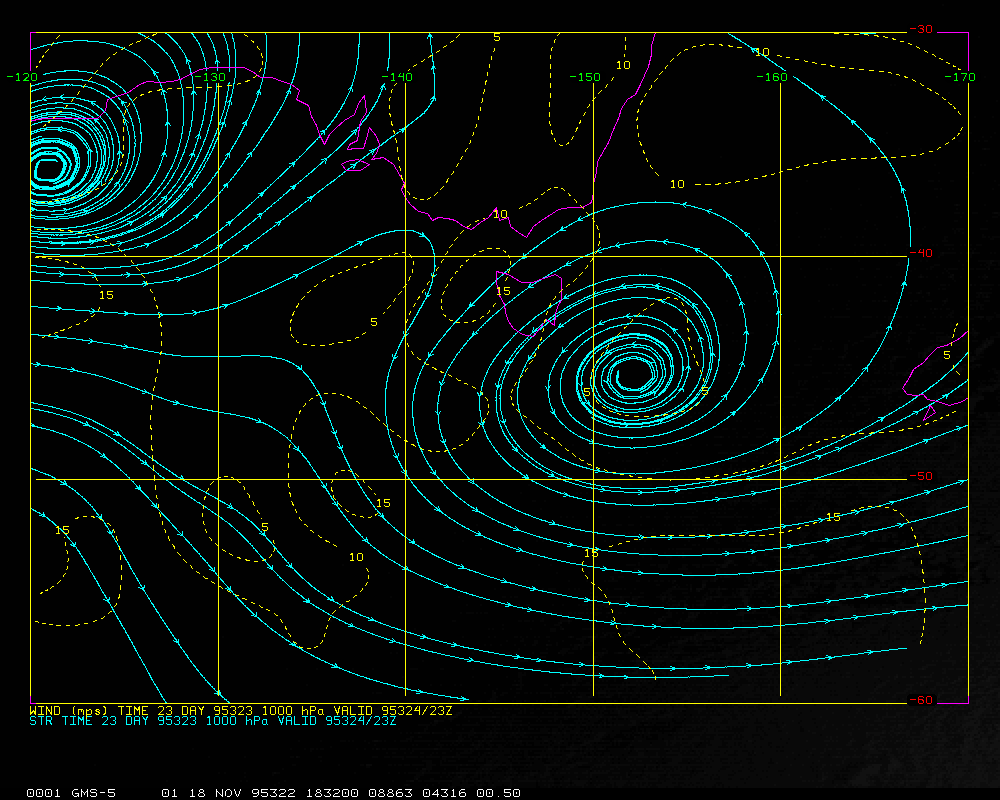Click intersection of -160 meridian and -40 parallel
Screen dimensions: 1000x800
[x=780, y=256]
